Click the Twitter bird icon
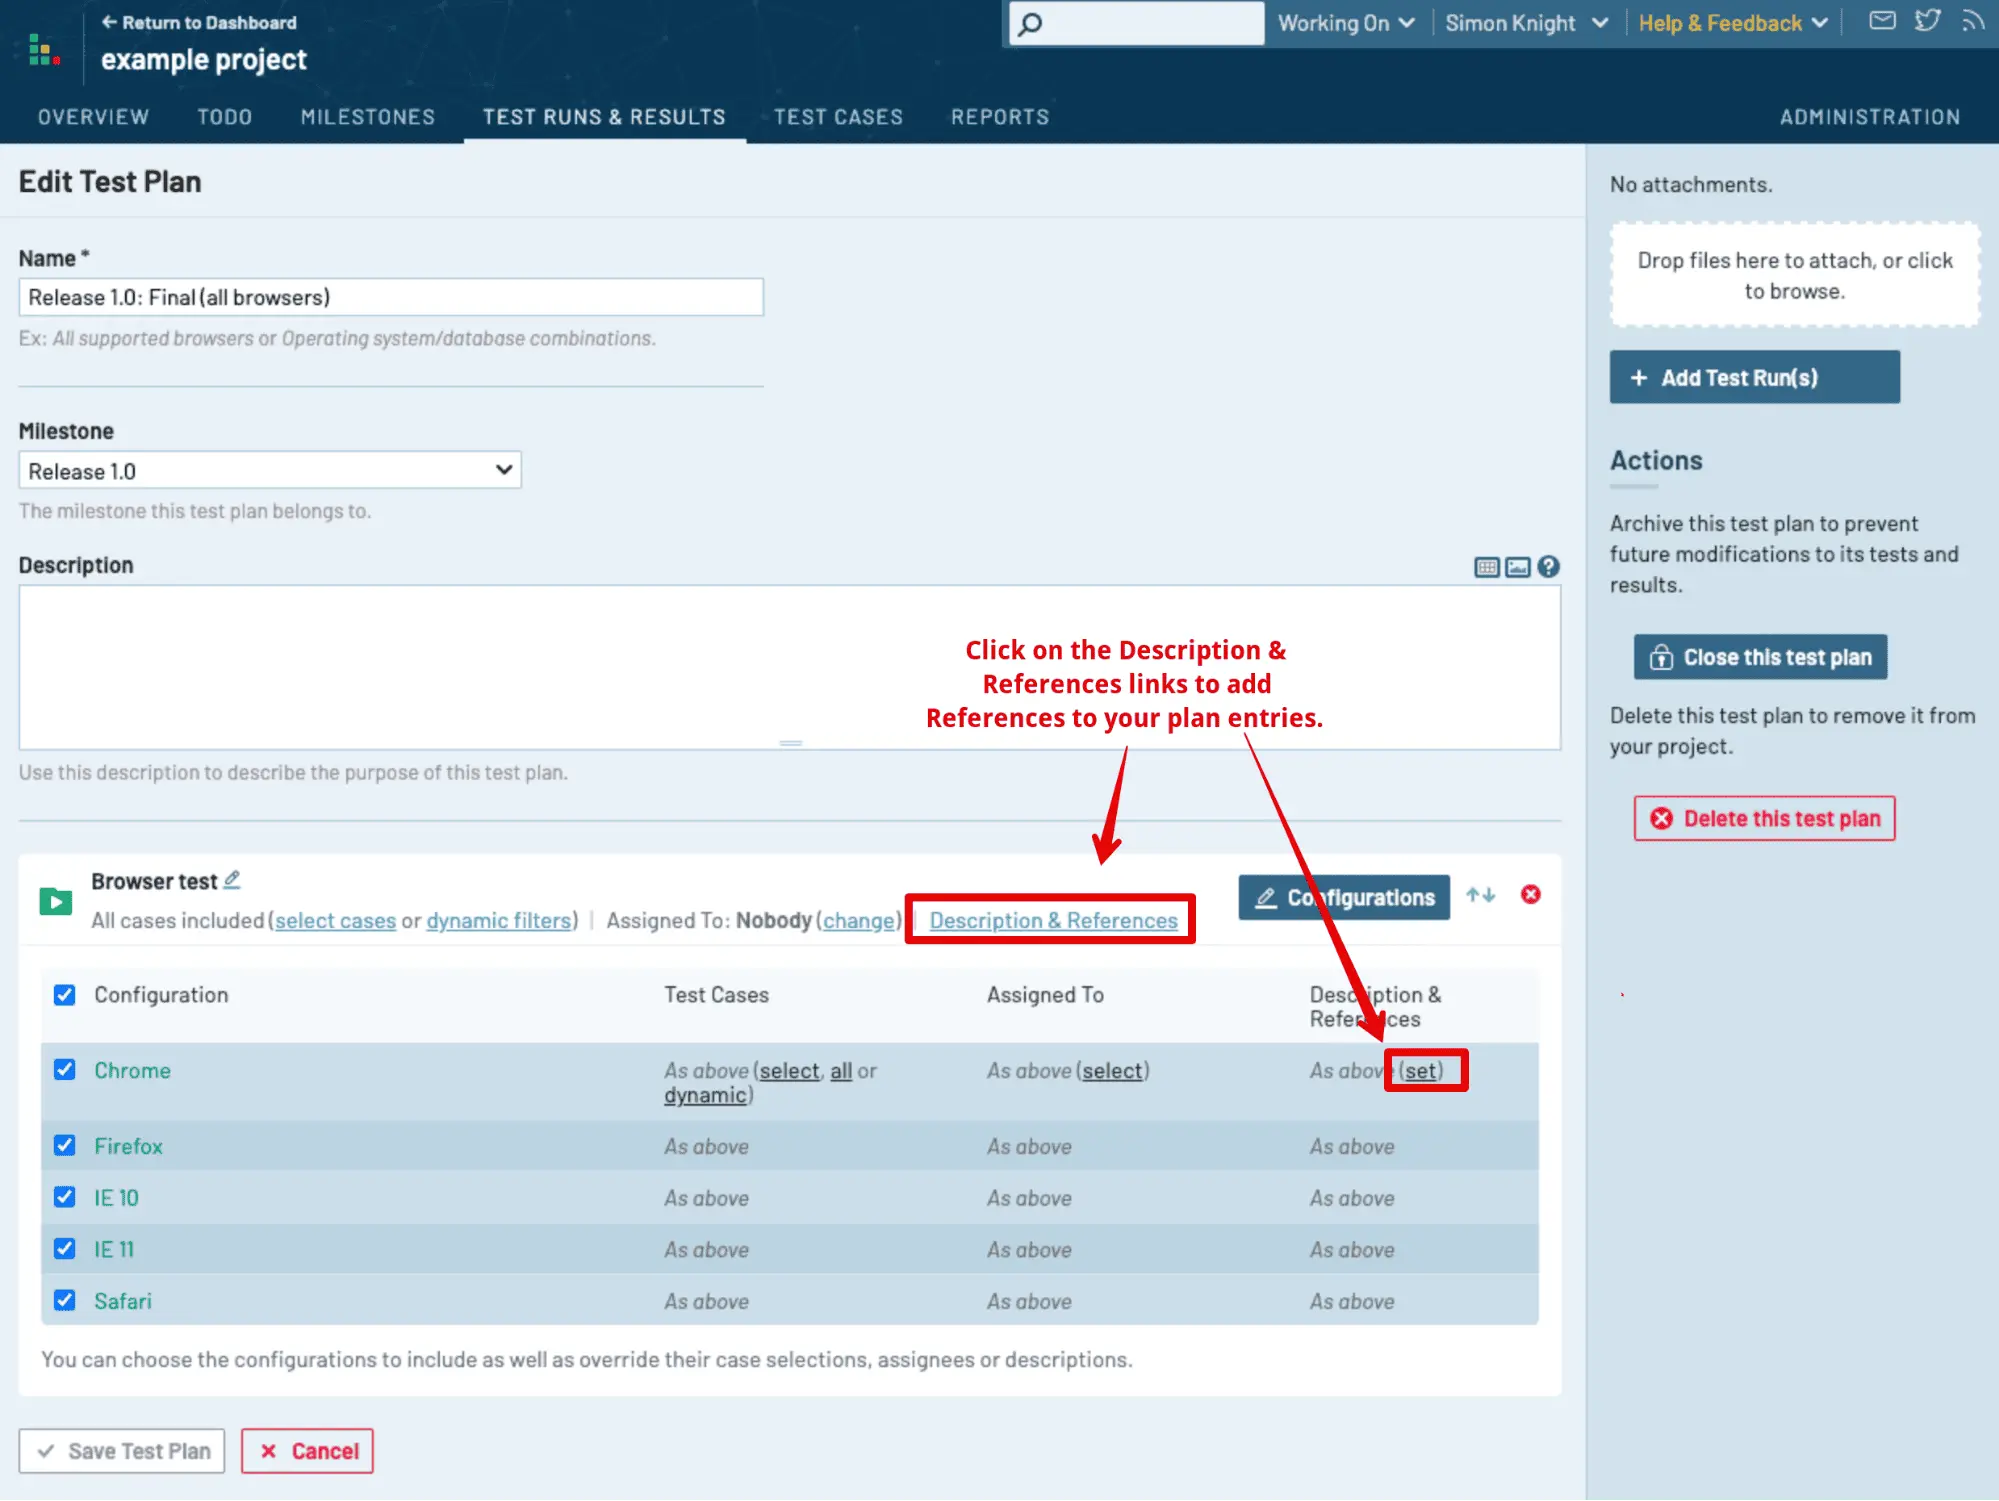Image resolution: width=1999 pixels, height=1501 pixels. tap(1927, 21)
